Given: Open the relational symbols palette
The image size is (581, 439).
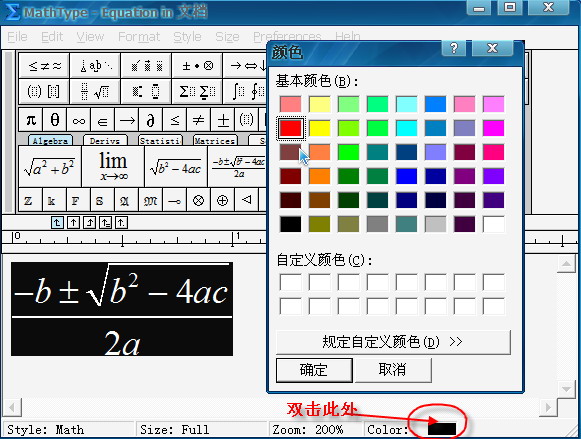Looking at the screenshot, I should [x=44, y=66].
